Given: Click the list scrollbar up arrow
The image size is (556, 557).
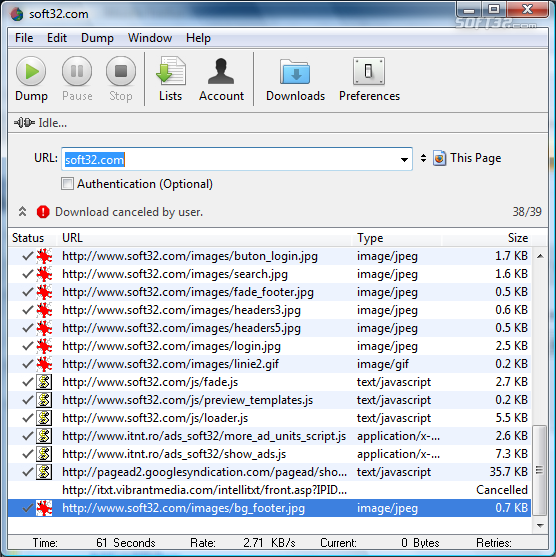Looking at the screenshot, I should [540, 256].
